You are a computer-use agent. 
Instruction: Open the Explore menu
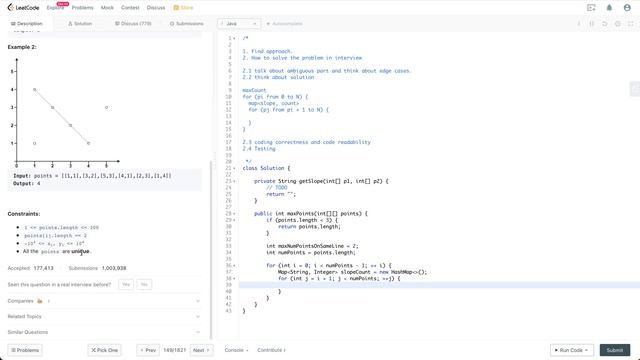55,8
